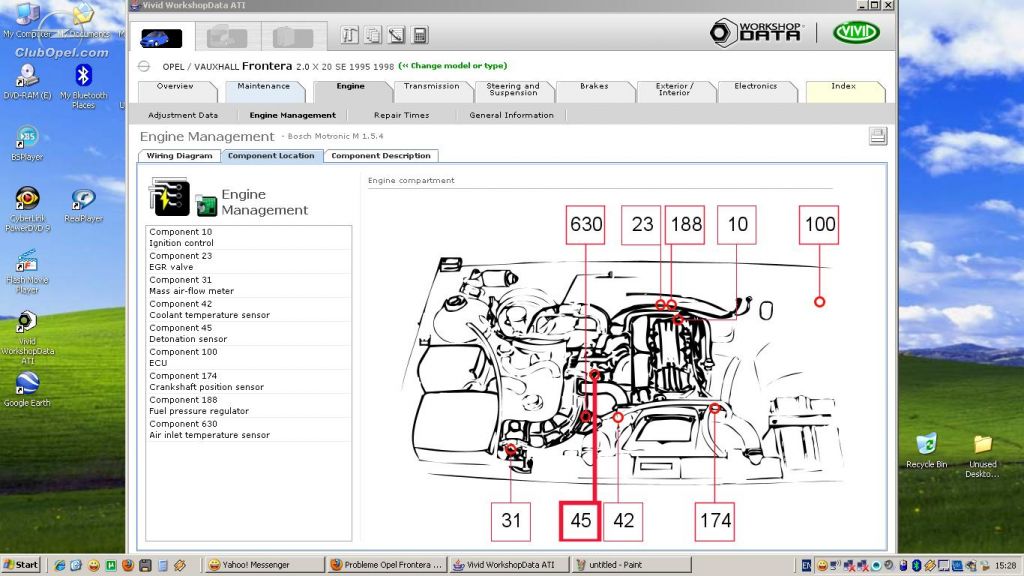Click the 174 label box in the diagram
The width and height of the screenshot is (1024, 576).
pos(715,520)
